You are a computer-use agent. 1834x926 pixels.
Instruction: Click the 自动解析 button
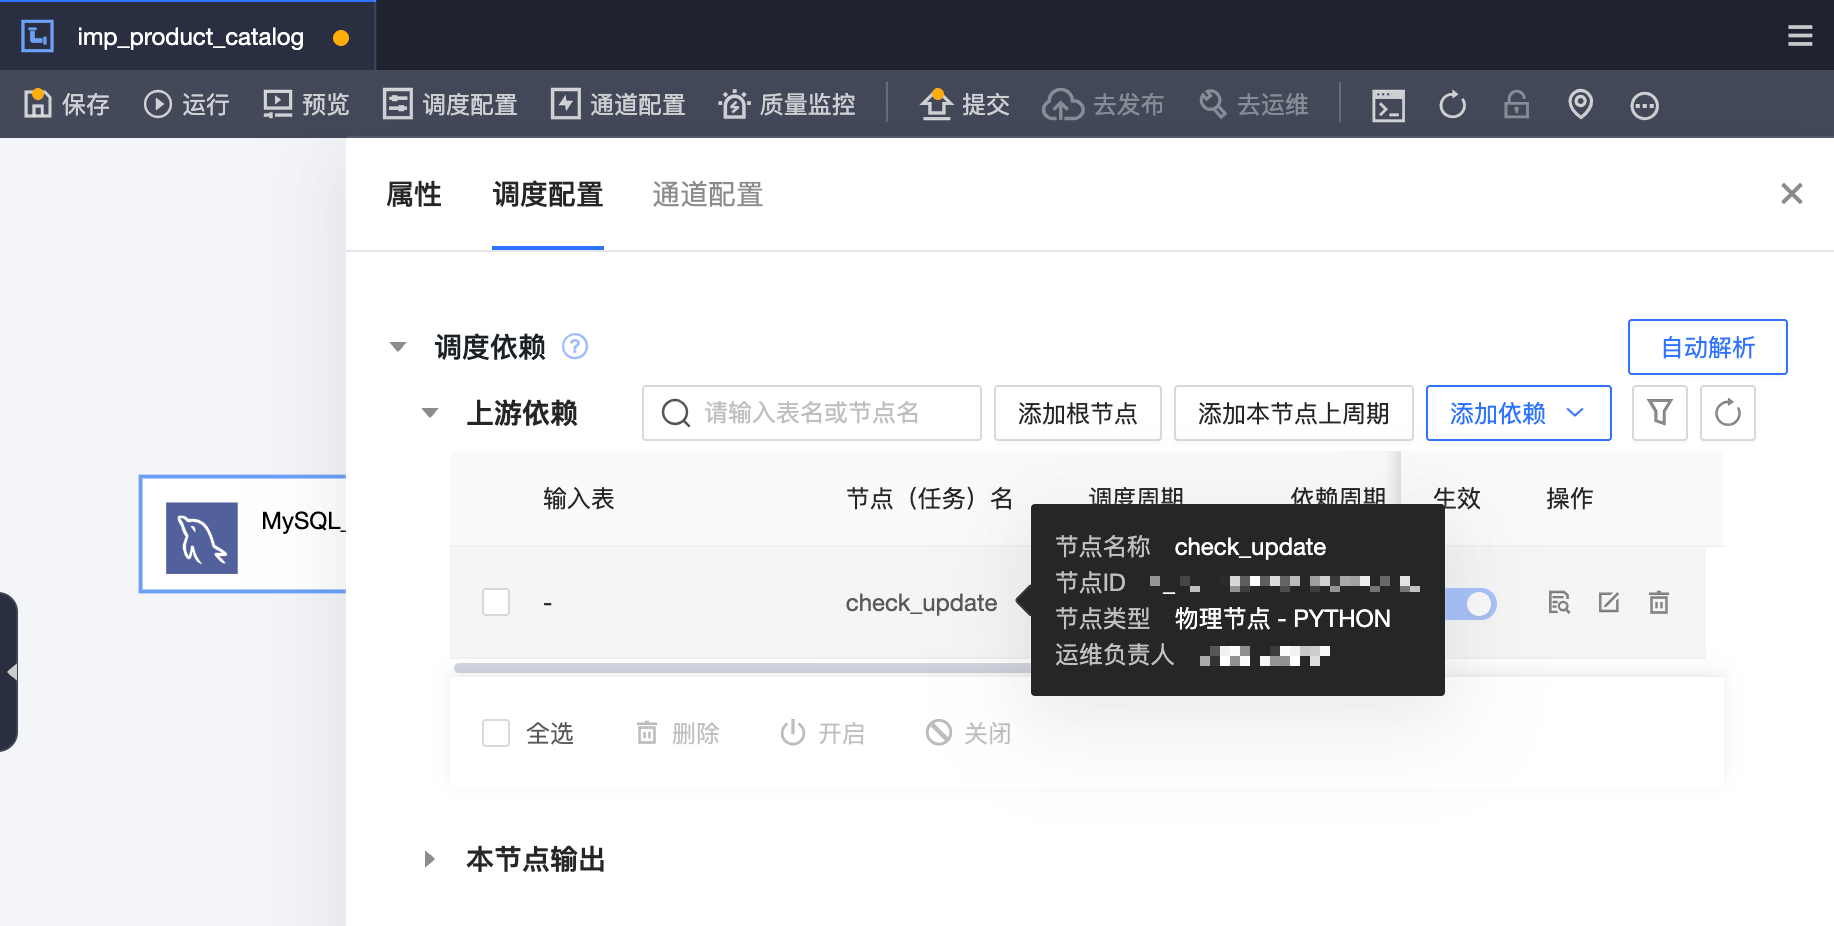1707,347
